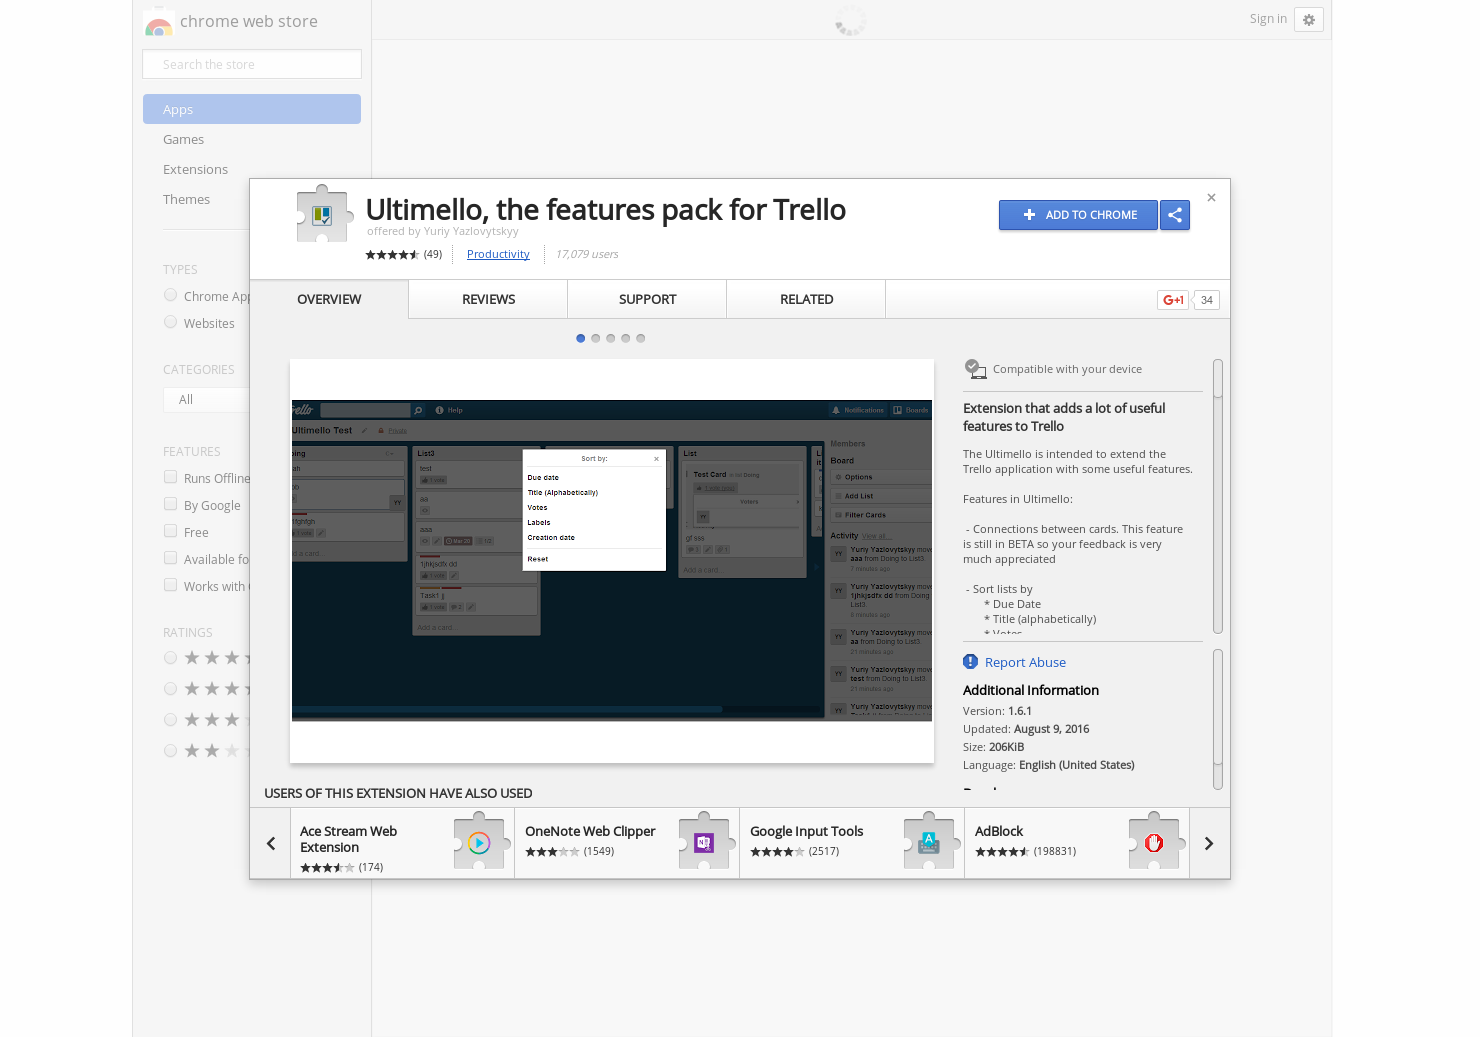Image resolution: width=1480 pixels, height=1037 pixels.
Task: Click Updated August 9, 2016 text
Action: 1026,729
